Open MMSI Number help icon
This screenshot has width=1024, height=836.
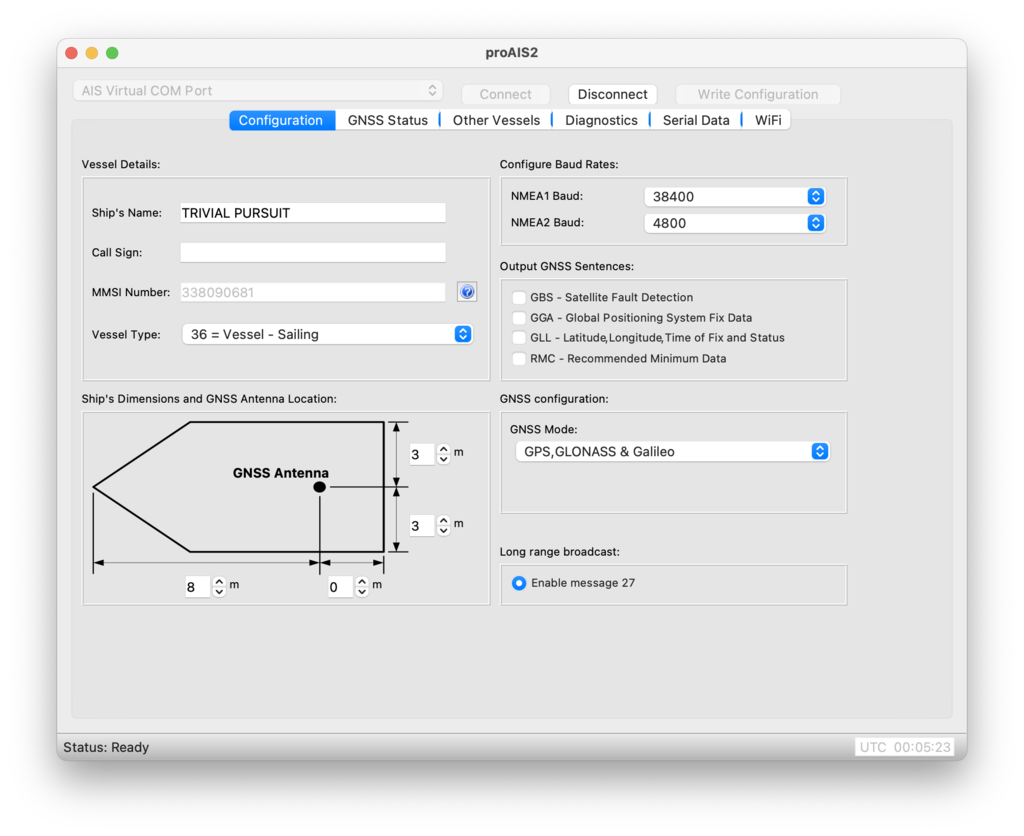[x=467, y=292]
